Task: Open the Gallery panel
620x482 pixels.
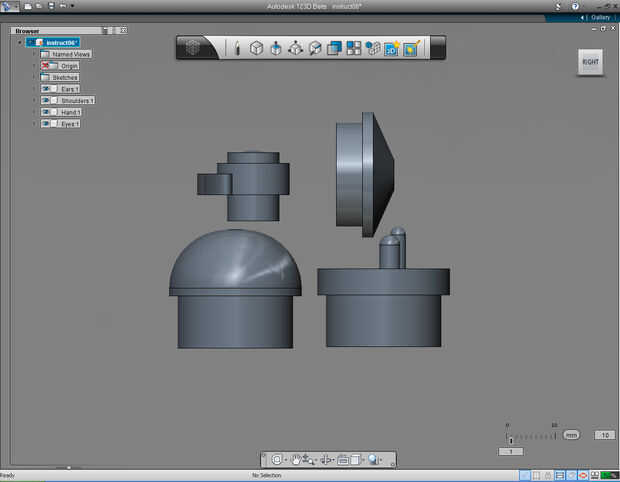Action: [599, 17]
